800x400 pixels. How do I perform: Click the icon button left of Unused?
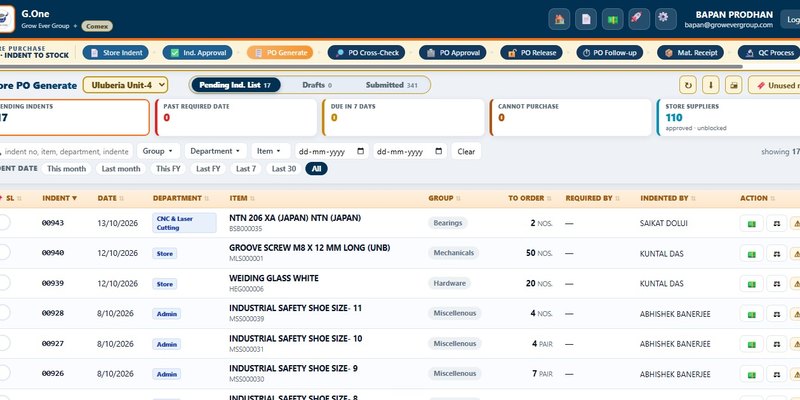point(734,85)
